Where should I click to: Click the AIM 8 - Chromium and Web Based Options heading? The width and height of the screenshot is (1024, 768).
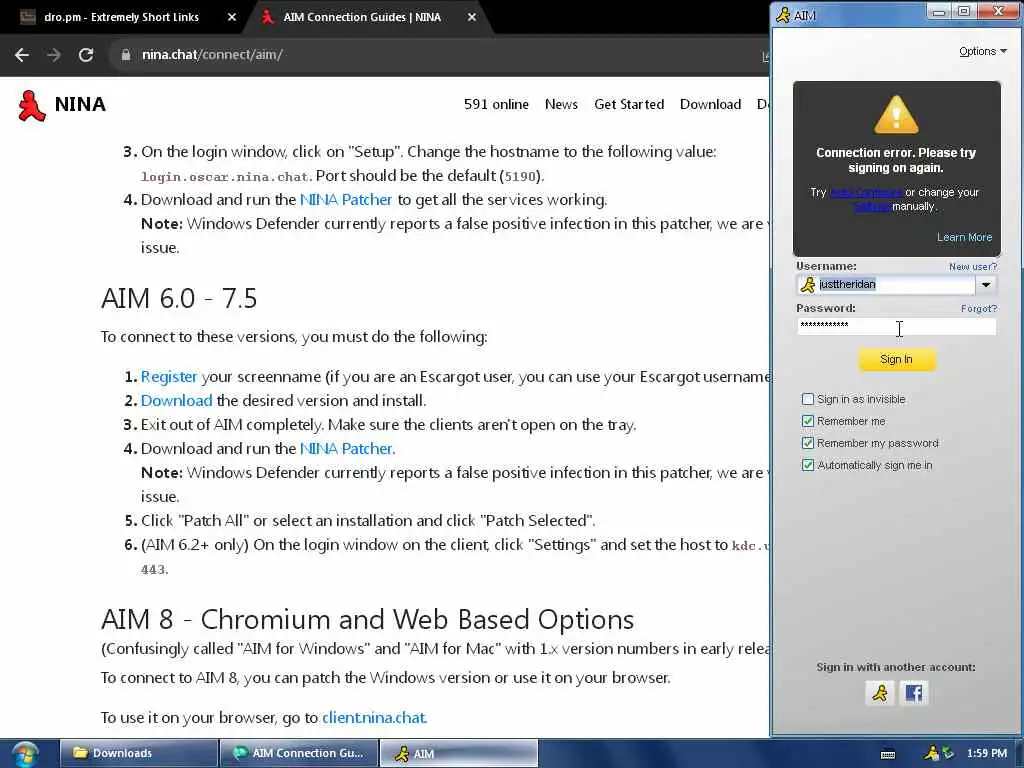pyautogui.click(x=368, y=620)
